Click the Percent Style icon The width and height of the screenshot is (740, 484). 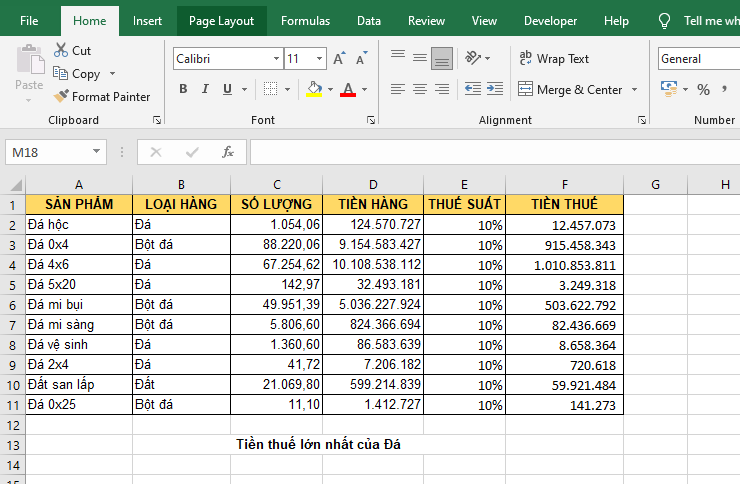pyautogui.click(x=703, y=89)
